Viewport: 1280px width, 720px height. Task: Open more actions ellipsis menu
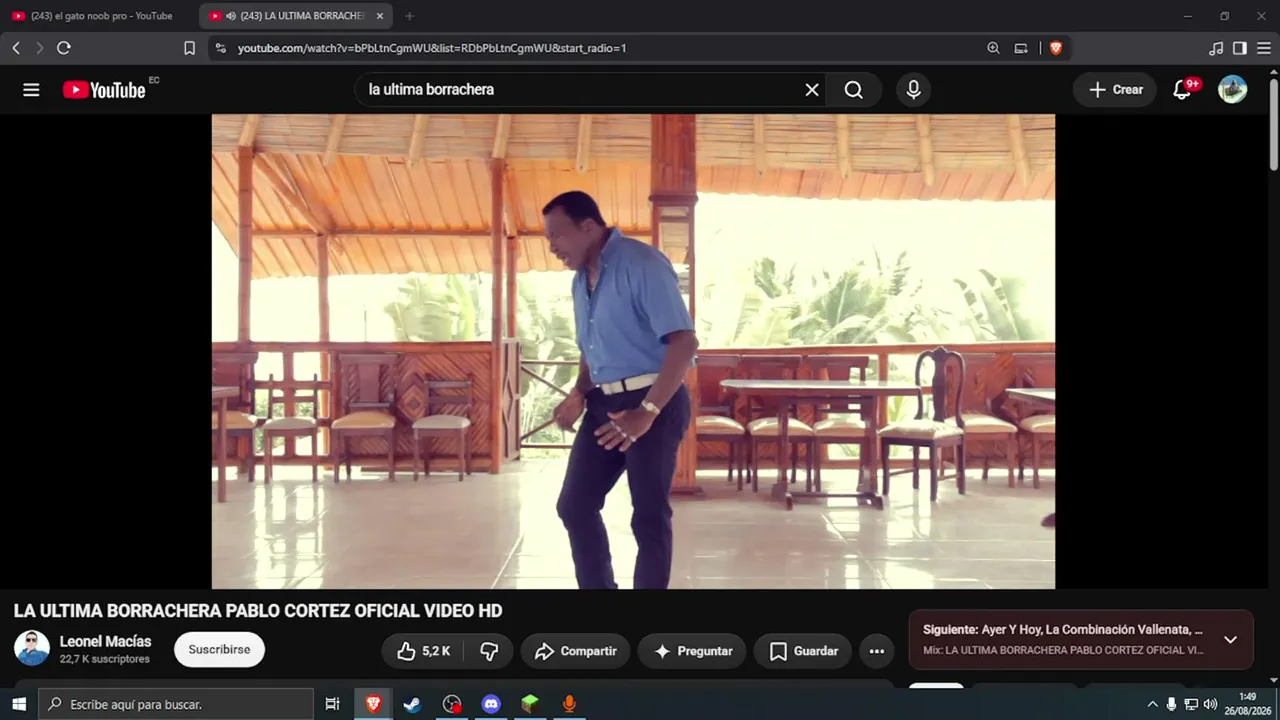click(x=877, y=651)
